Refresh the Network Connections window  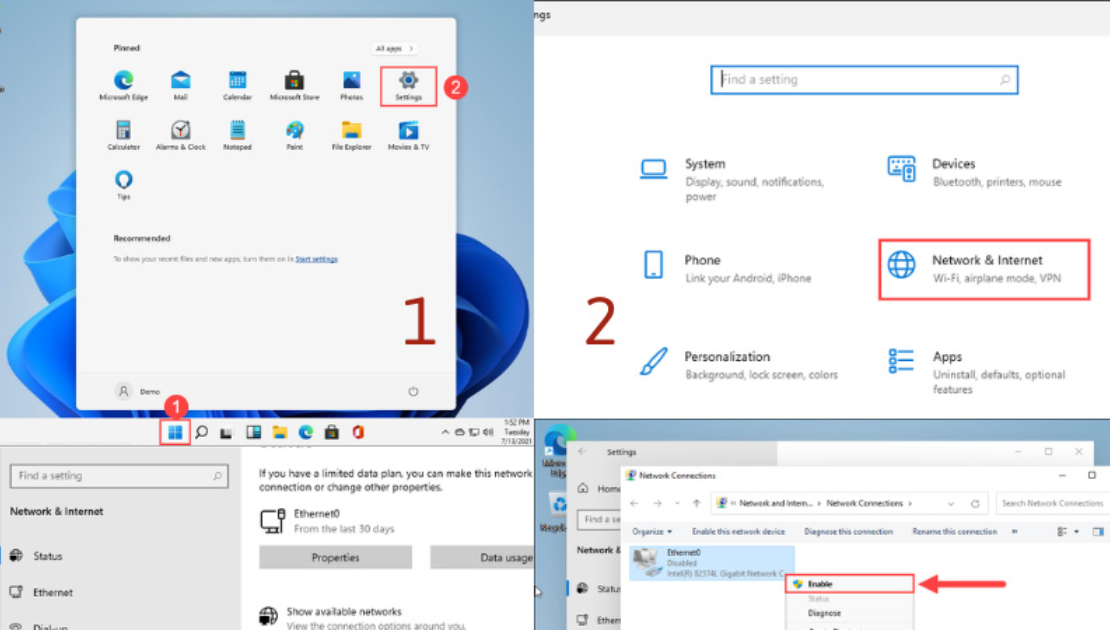click(x=975, y=503)
